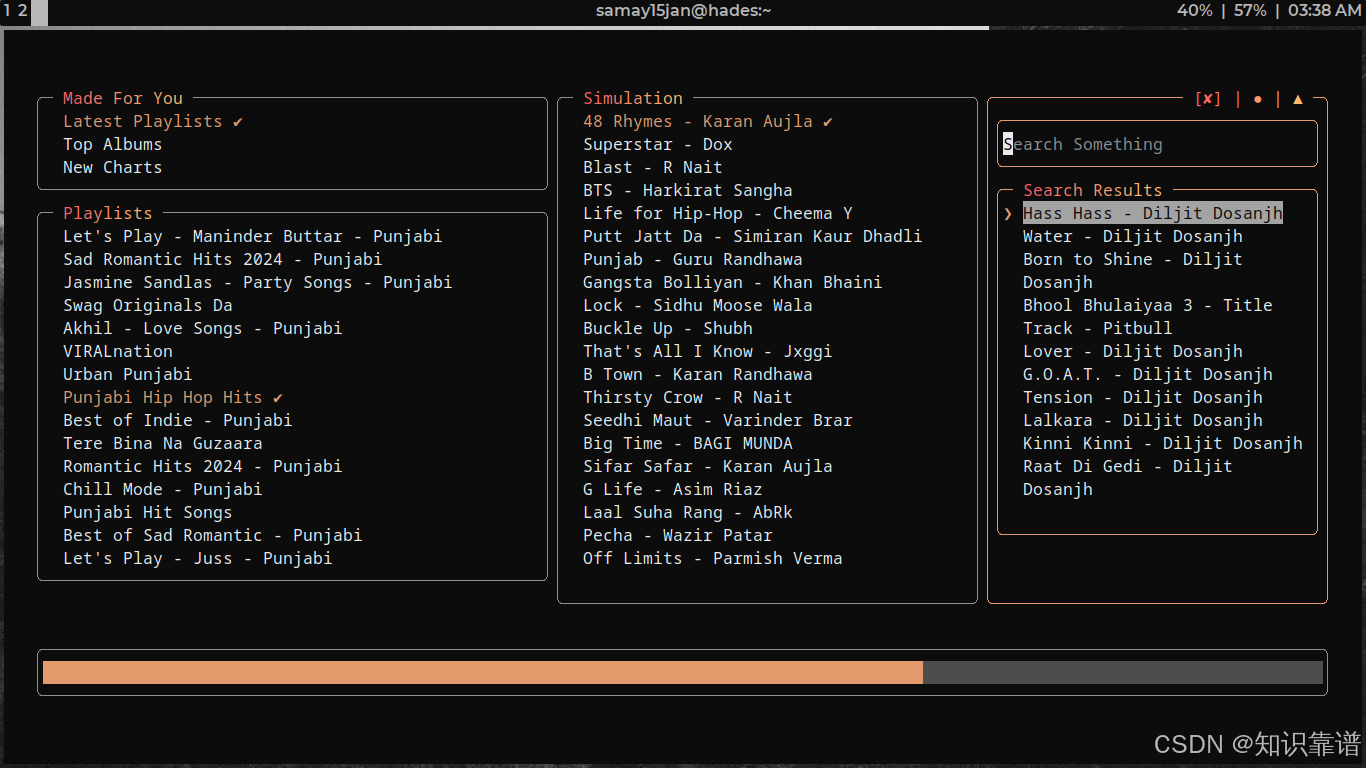This screenshot has height=768, width=1366.
Task: Select Tension - Diljit Dosanjh search result
Action: point(1143,397)
